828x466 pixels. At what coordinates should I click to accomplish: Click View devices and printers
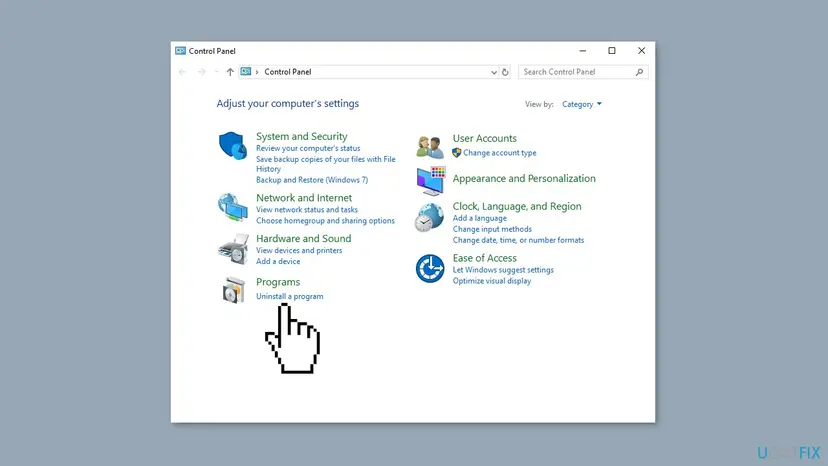click(299, 250)
